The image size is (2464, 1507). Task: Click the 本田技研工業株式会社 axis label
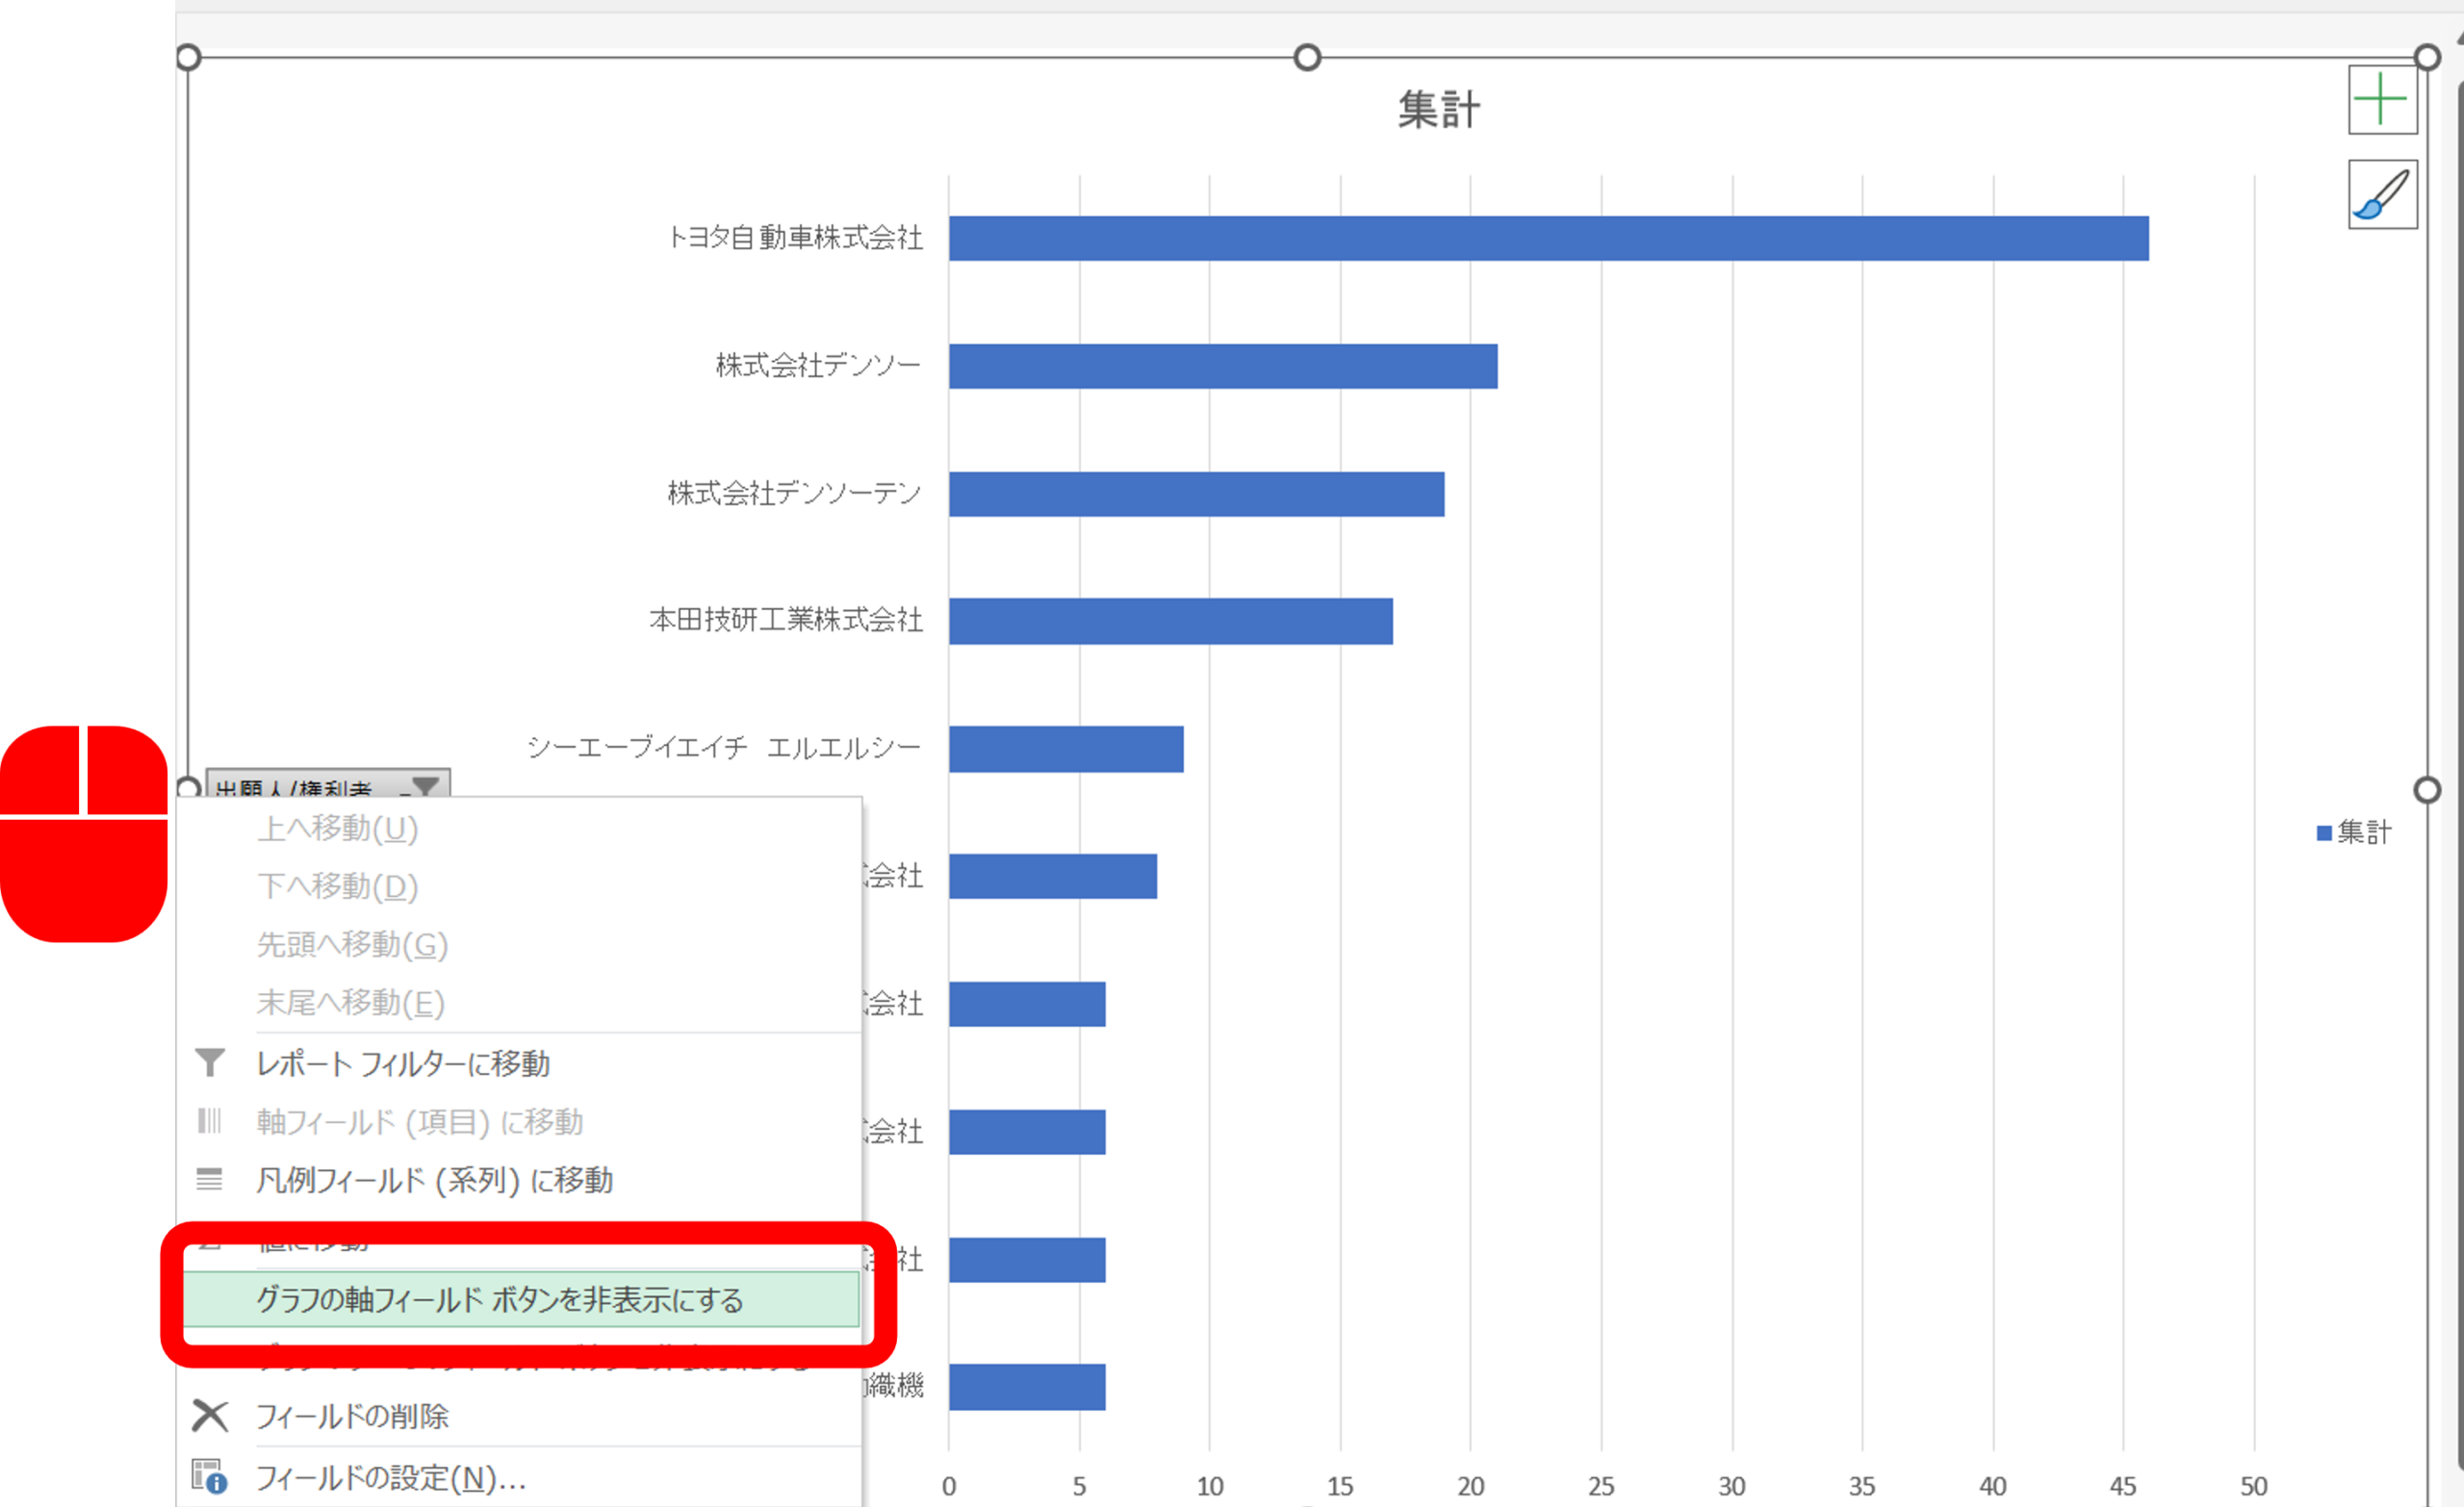pyautogui.click(x=786, y=620)
